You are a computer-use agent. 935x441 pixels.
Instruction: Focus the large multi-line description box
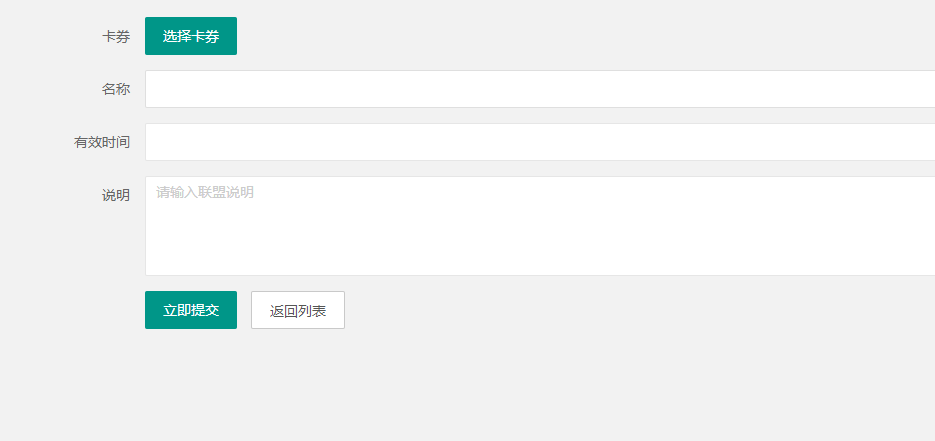click(x=540, y=226)
